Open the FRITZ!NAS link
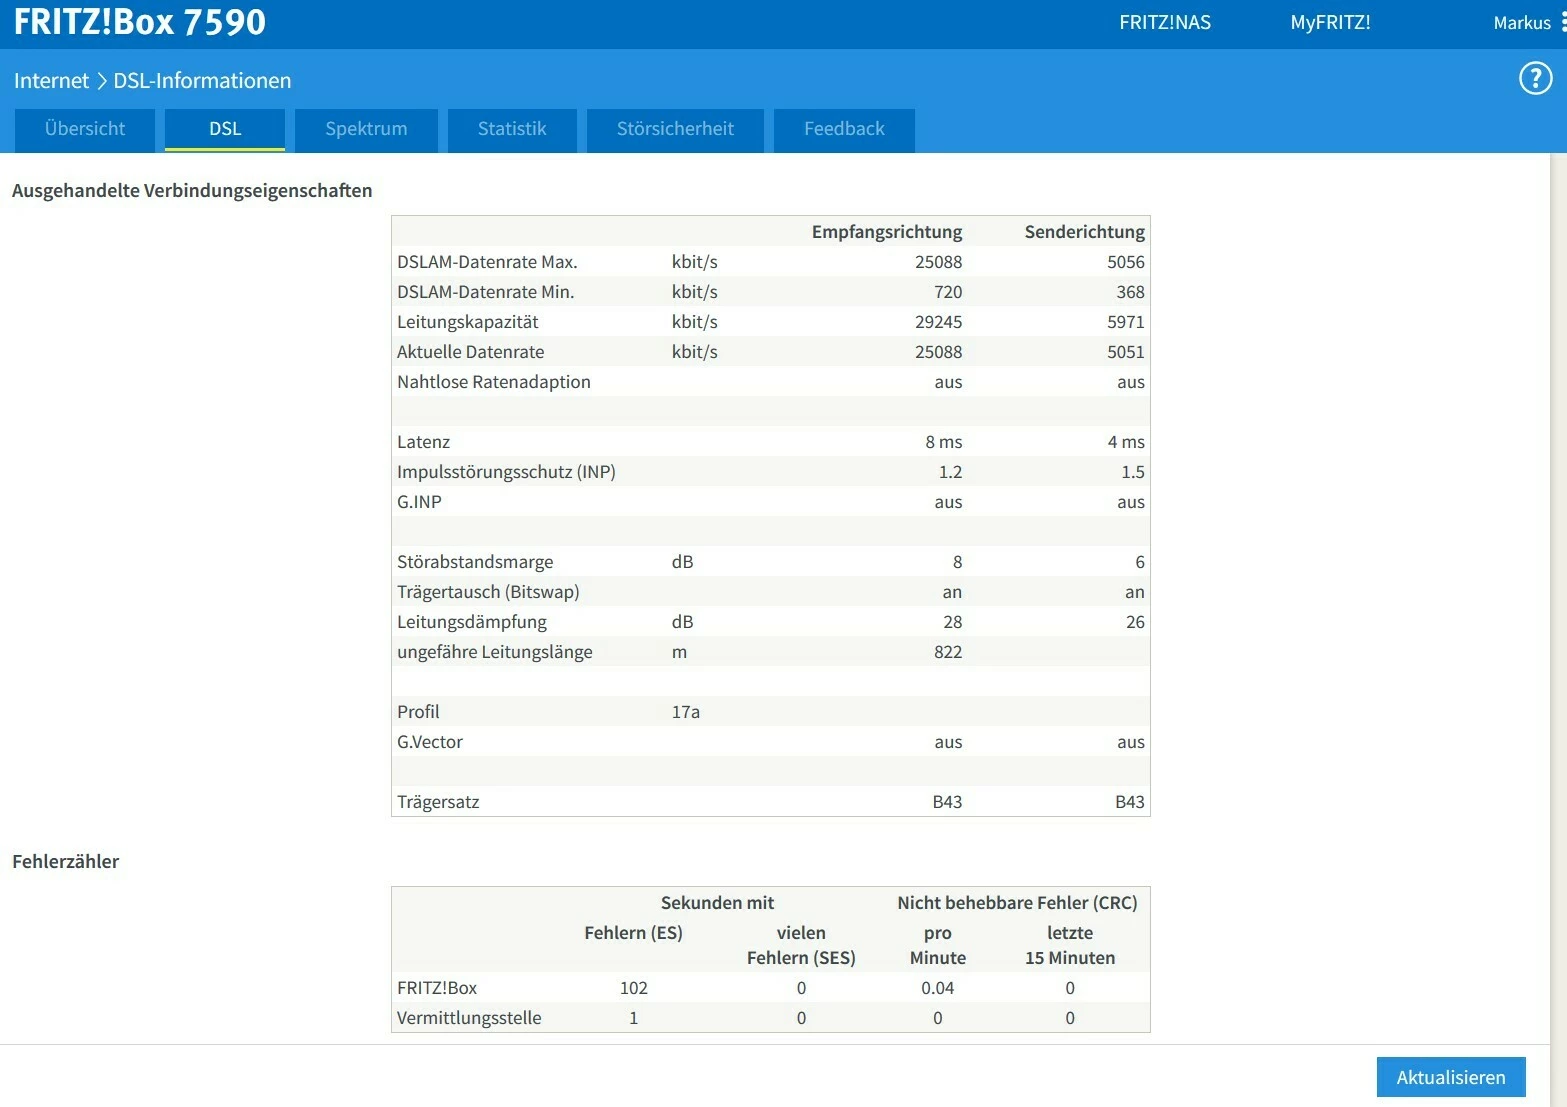 tap(1165, 22)
